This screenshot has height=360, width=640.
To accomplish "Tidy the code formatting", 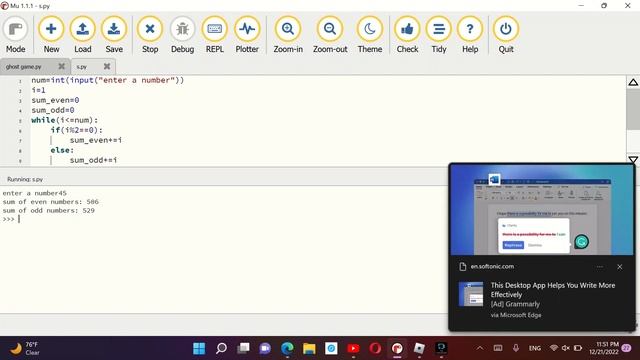I will click(439, 35).
